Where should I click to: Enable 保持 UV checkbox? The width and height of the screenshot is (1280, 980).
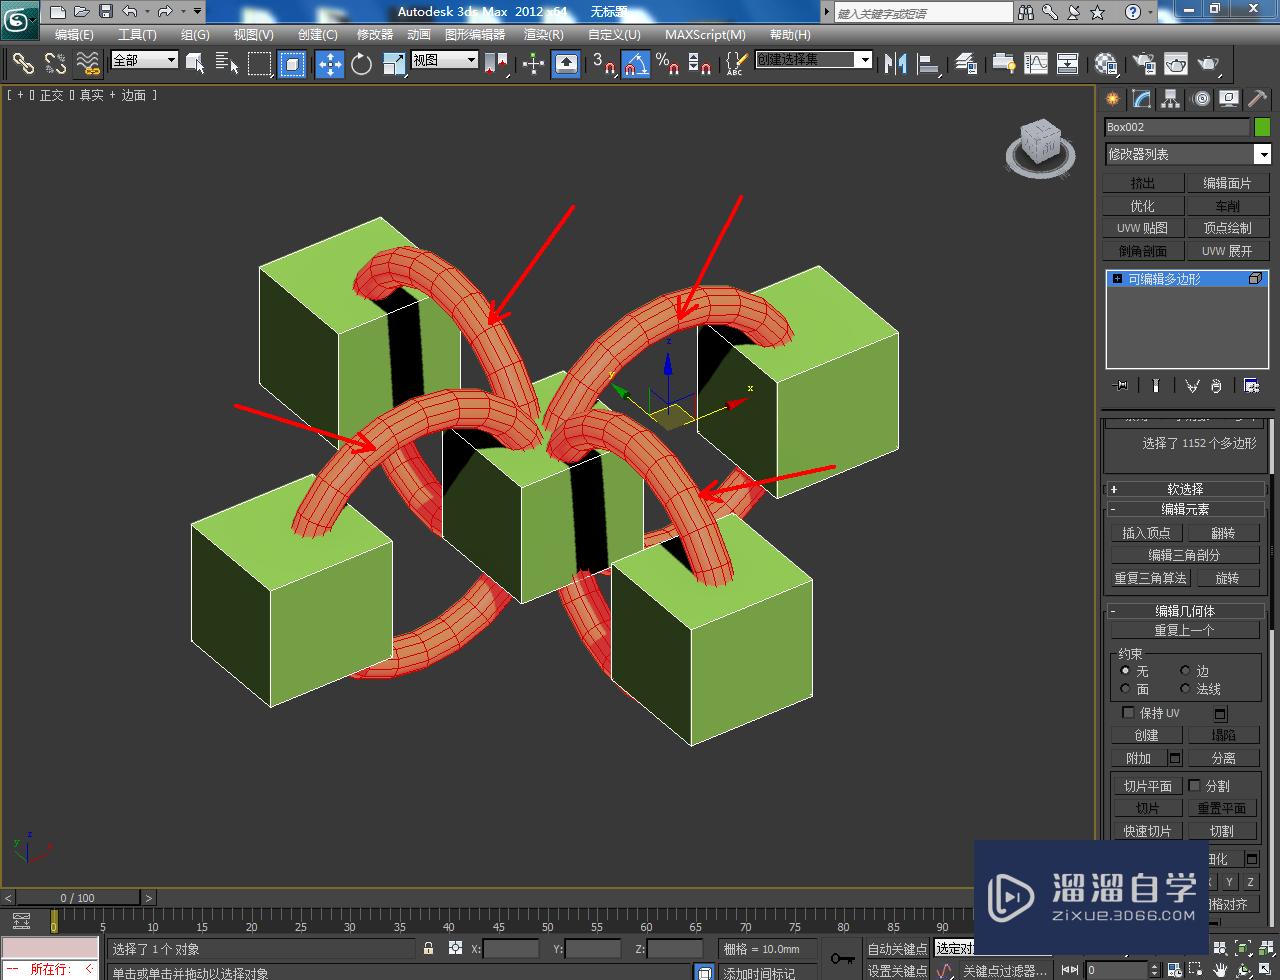(1129, 713)
